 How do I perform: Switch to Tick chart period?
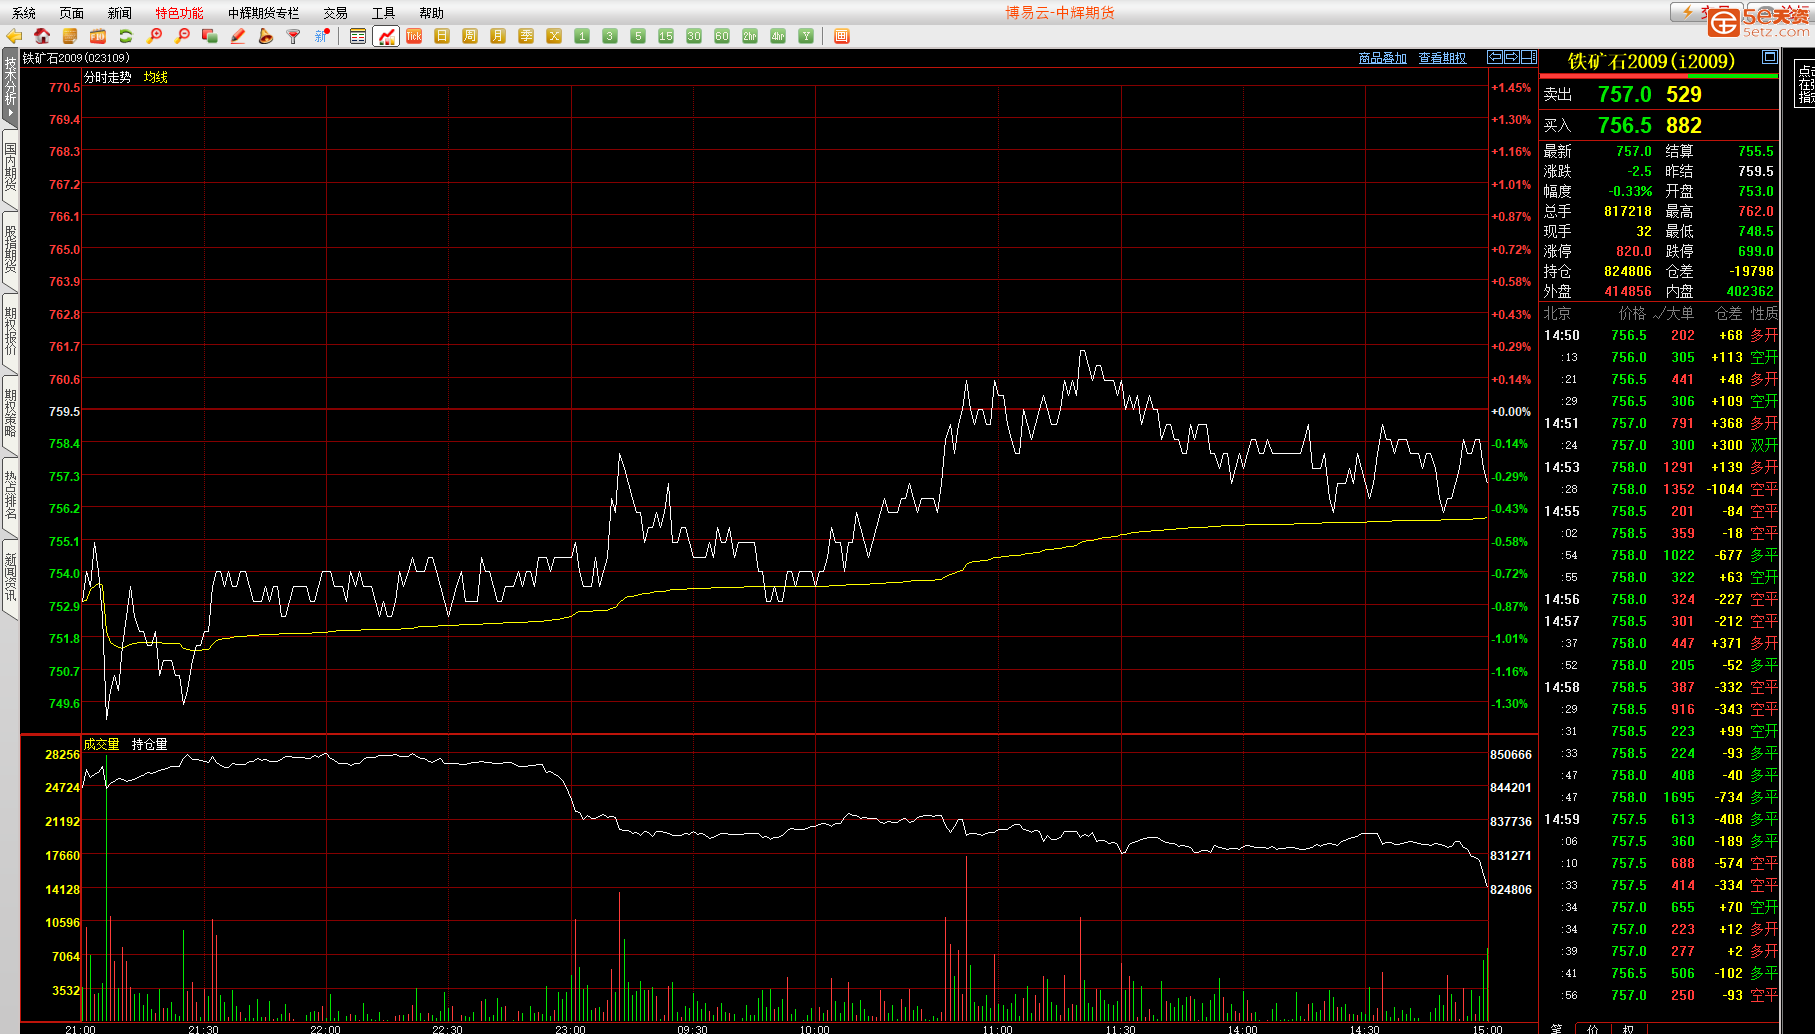point(414,36)
